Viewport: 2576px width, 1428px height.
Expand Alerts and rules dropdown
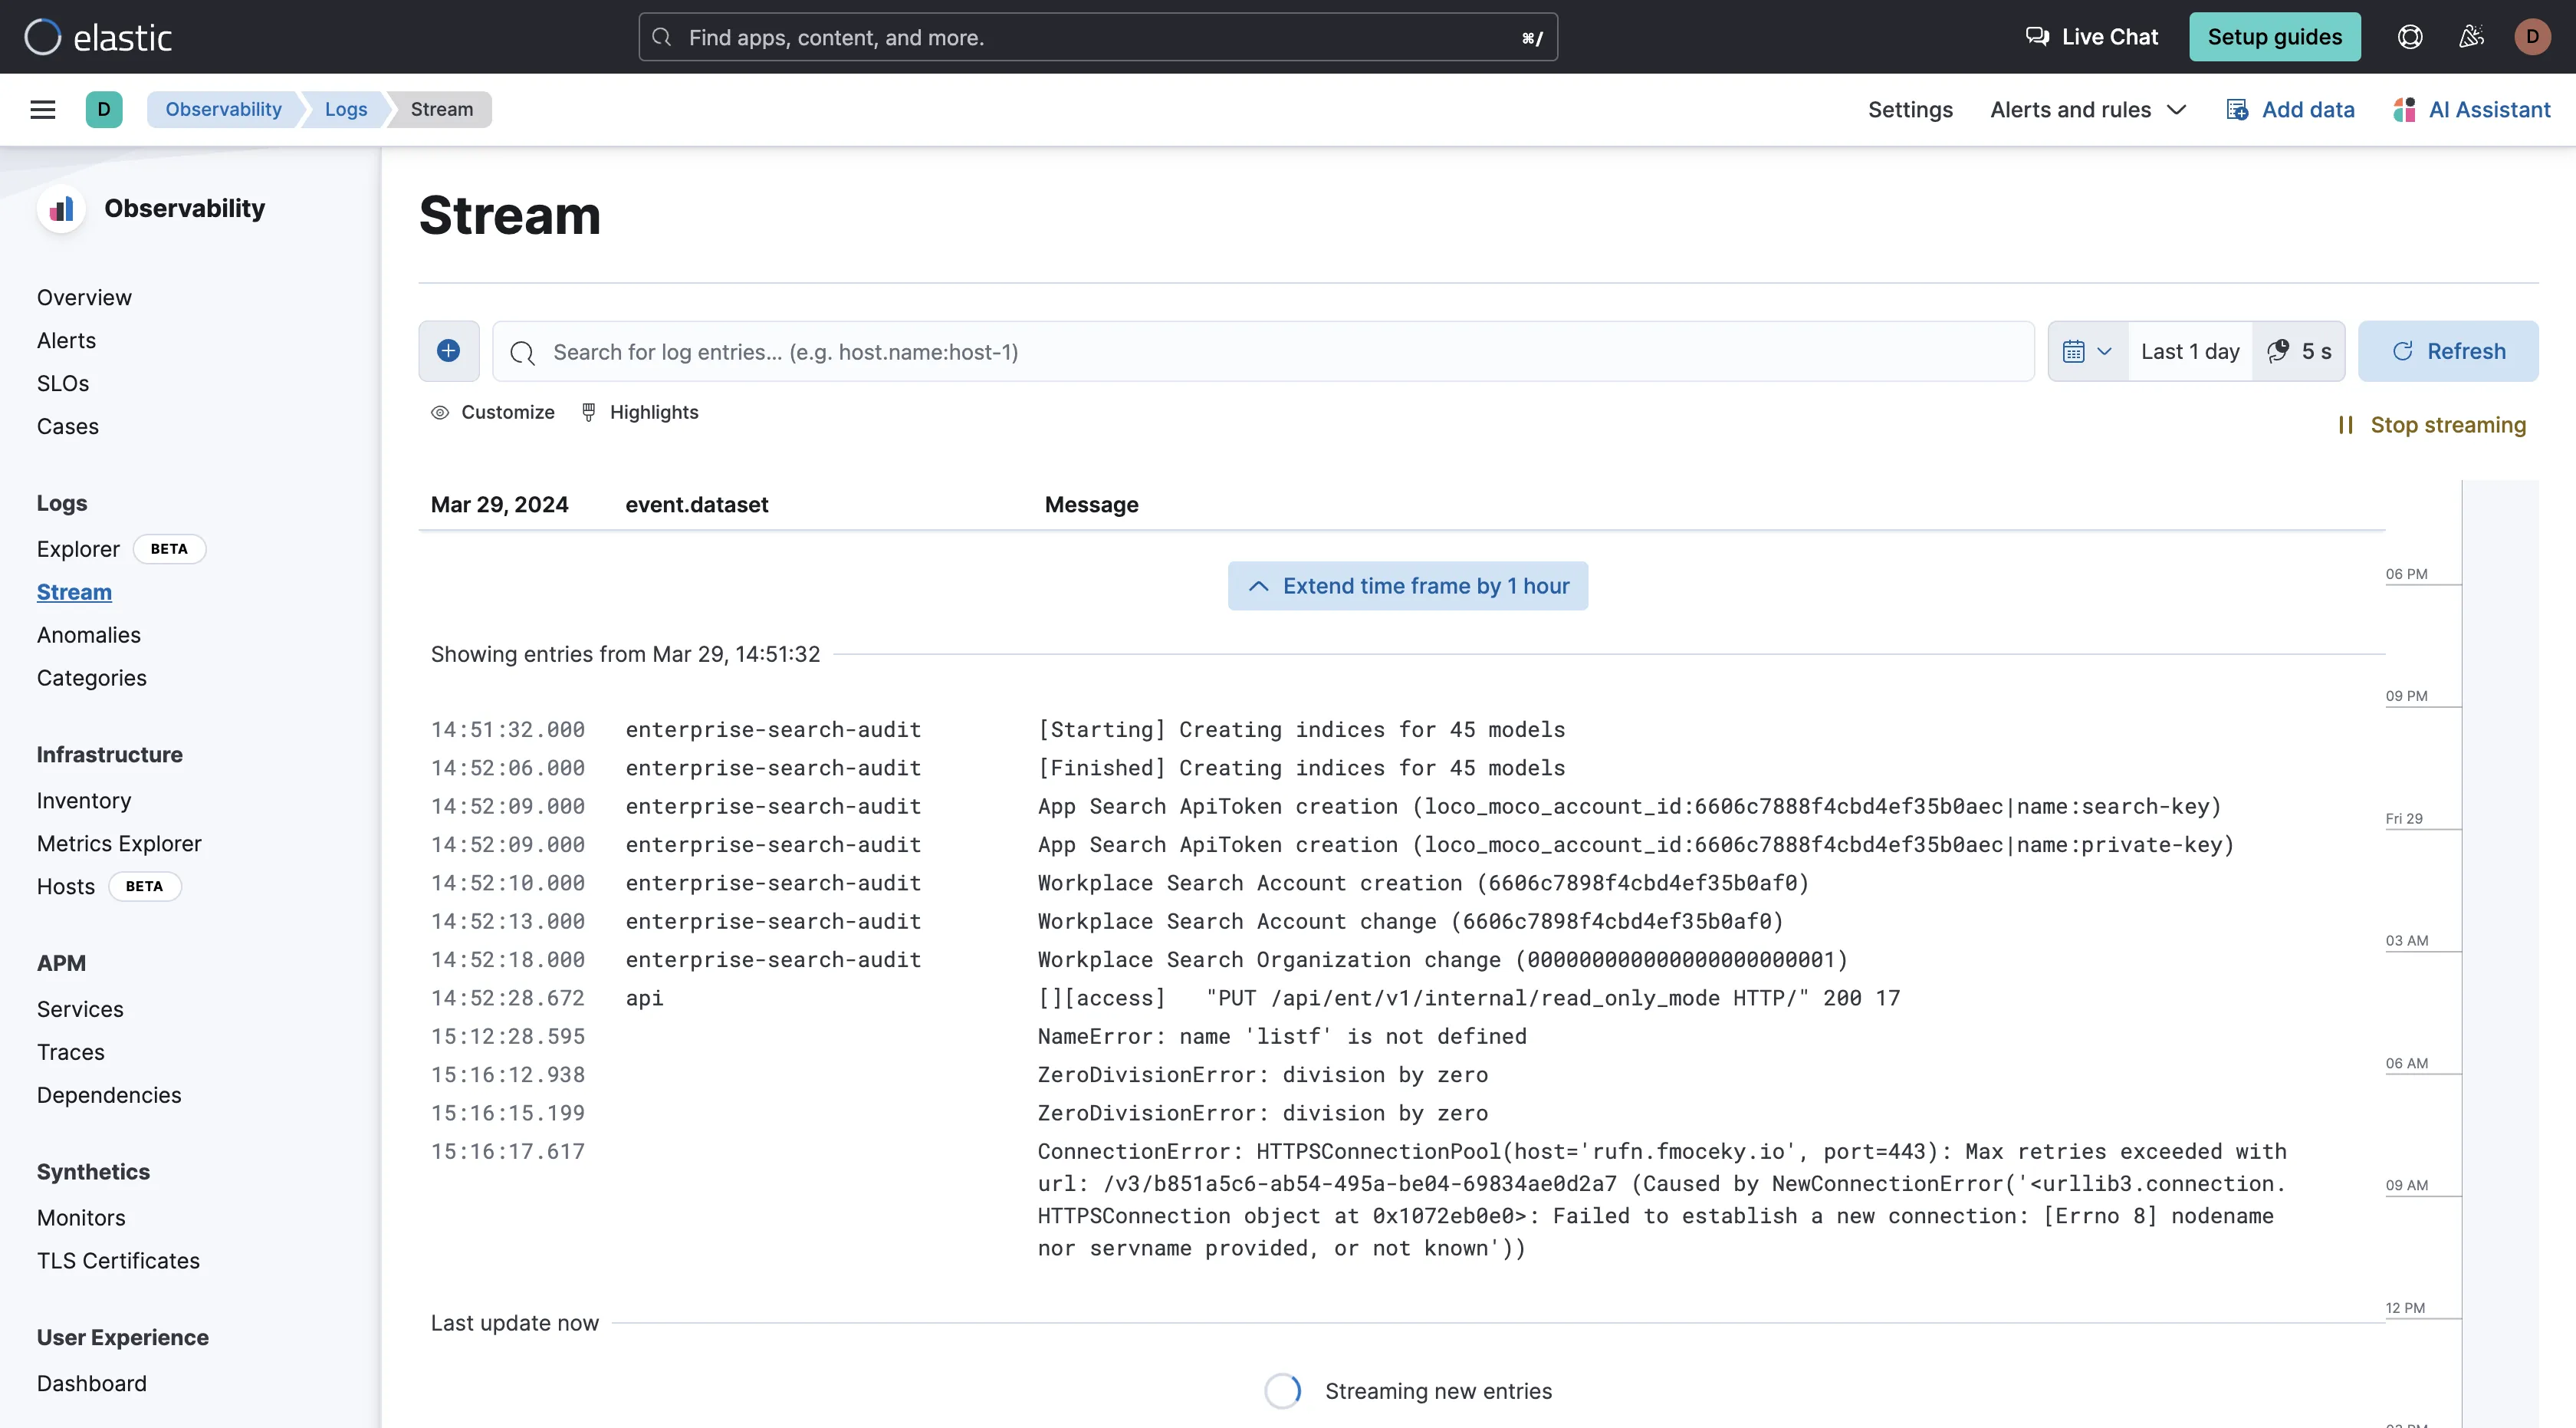coord(2088,109)
